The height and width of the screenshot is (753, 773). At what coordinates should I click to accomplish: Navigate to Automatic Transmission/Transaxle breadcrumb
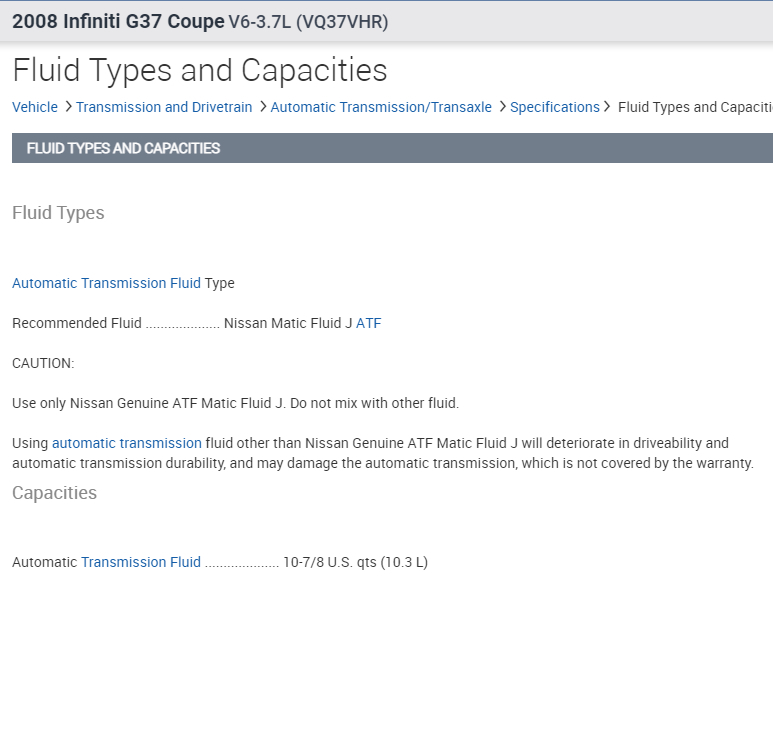(381, 107)
